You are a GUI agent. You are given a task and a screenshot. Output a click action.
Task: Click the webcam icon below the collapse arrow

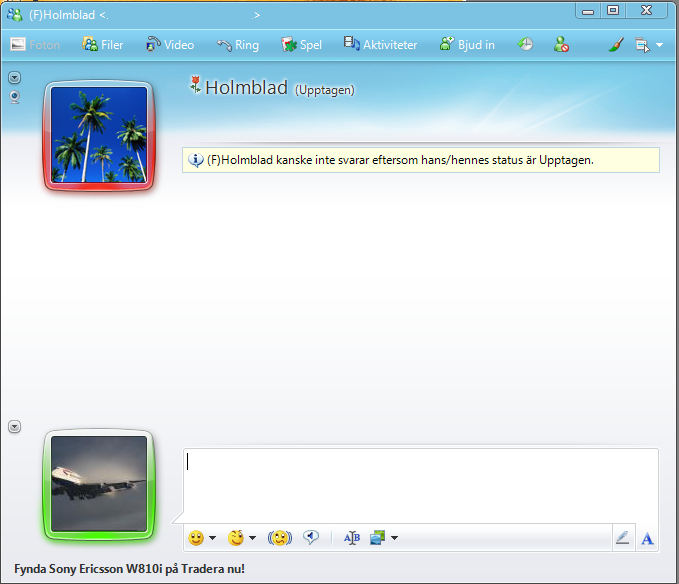[x=15, y=97]
